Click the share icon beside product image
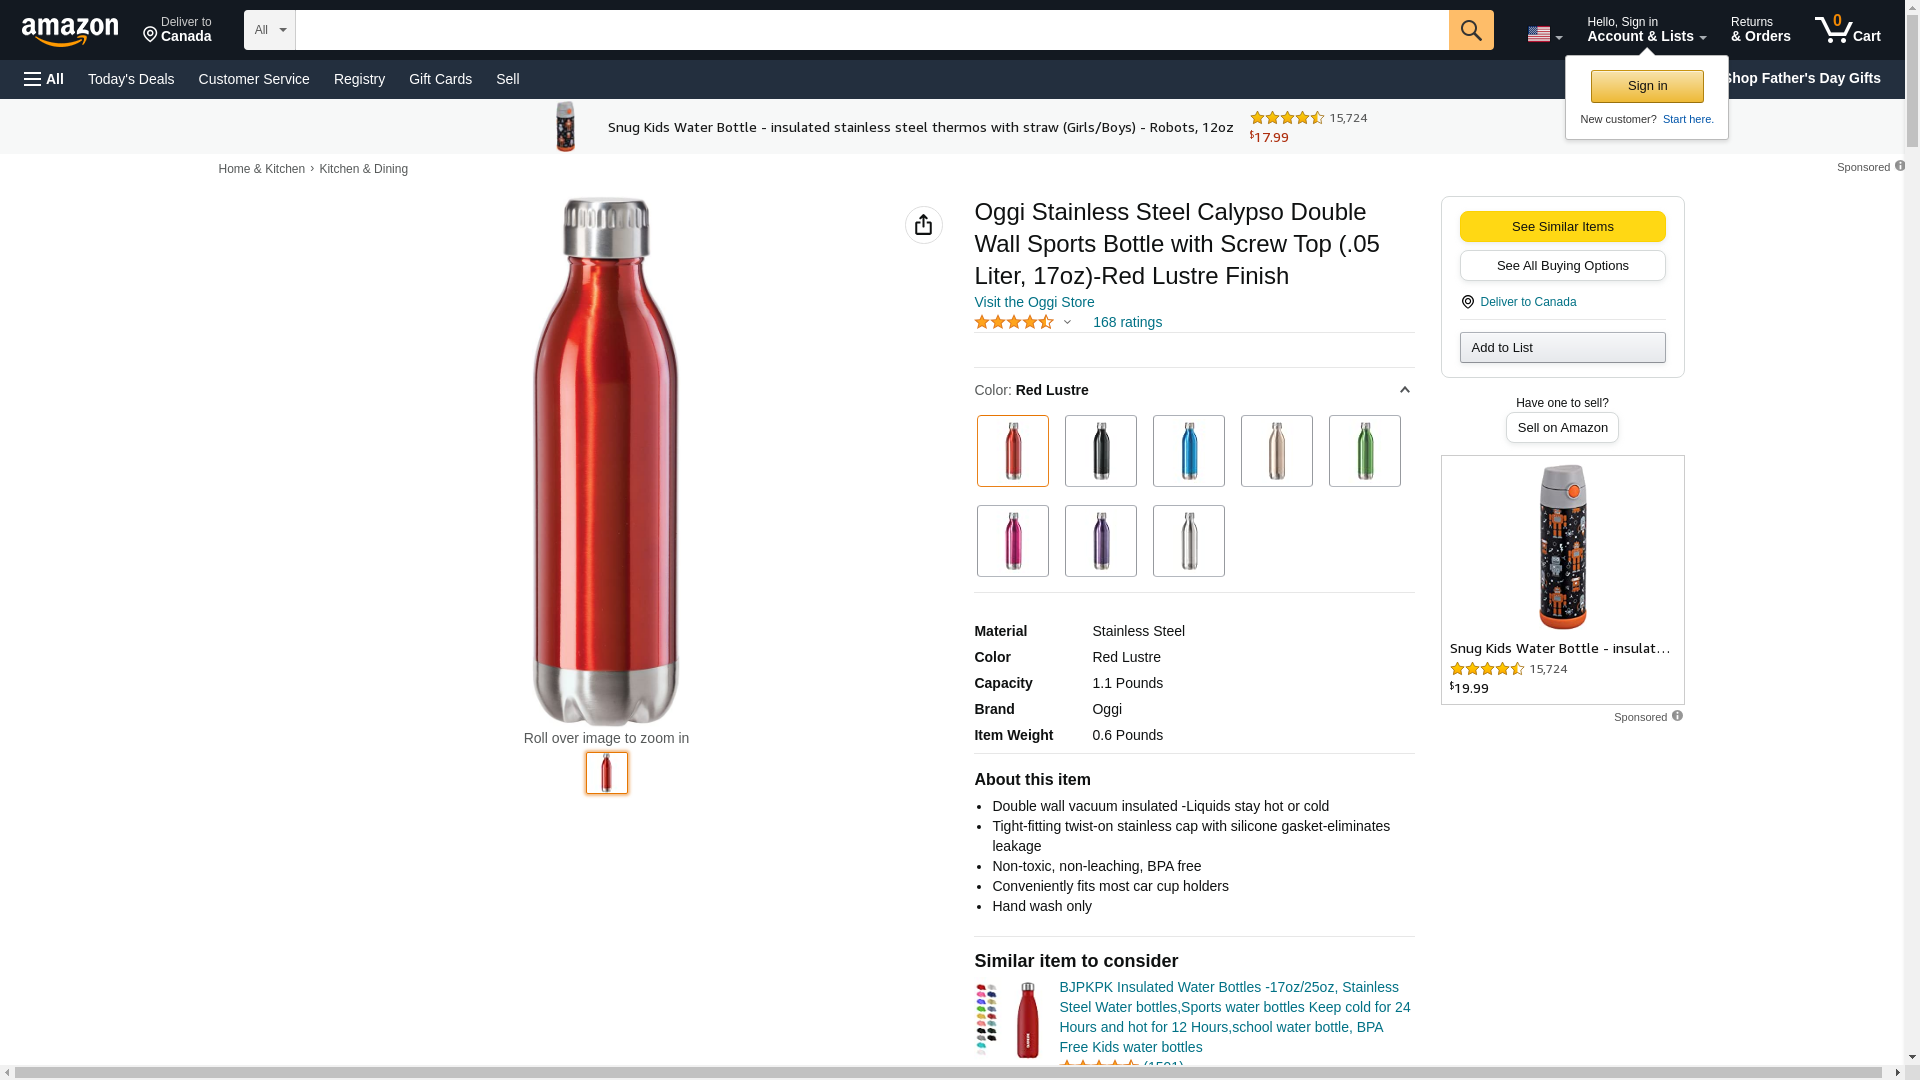 pyautogui.click(x=923, y=225)
